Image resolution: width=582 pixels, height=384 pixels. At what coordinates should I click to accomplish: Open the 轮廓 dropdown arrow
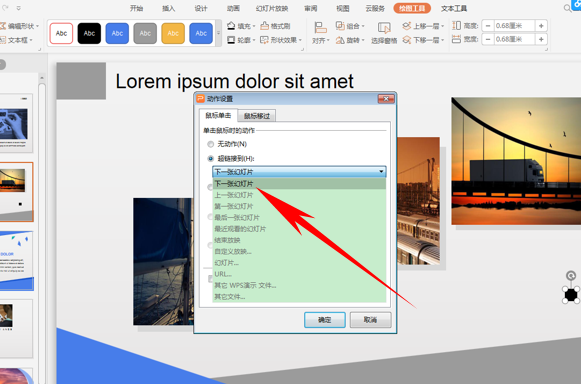[254, 40]
